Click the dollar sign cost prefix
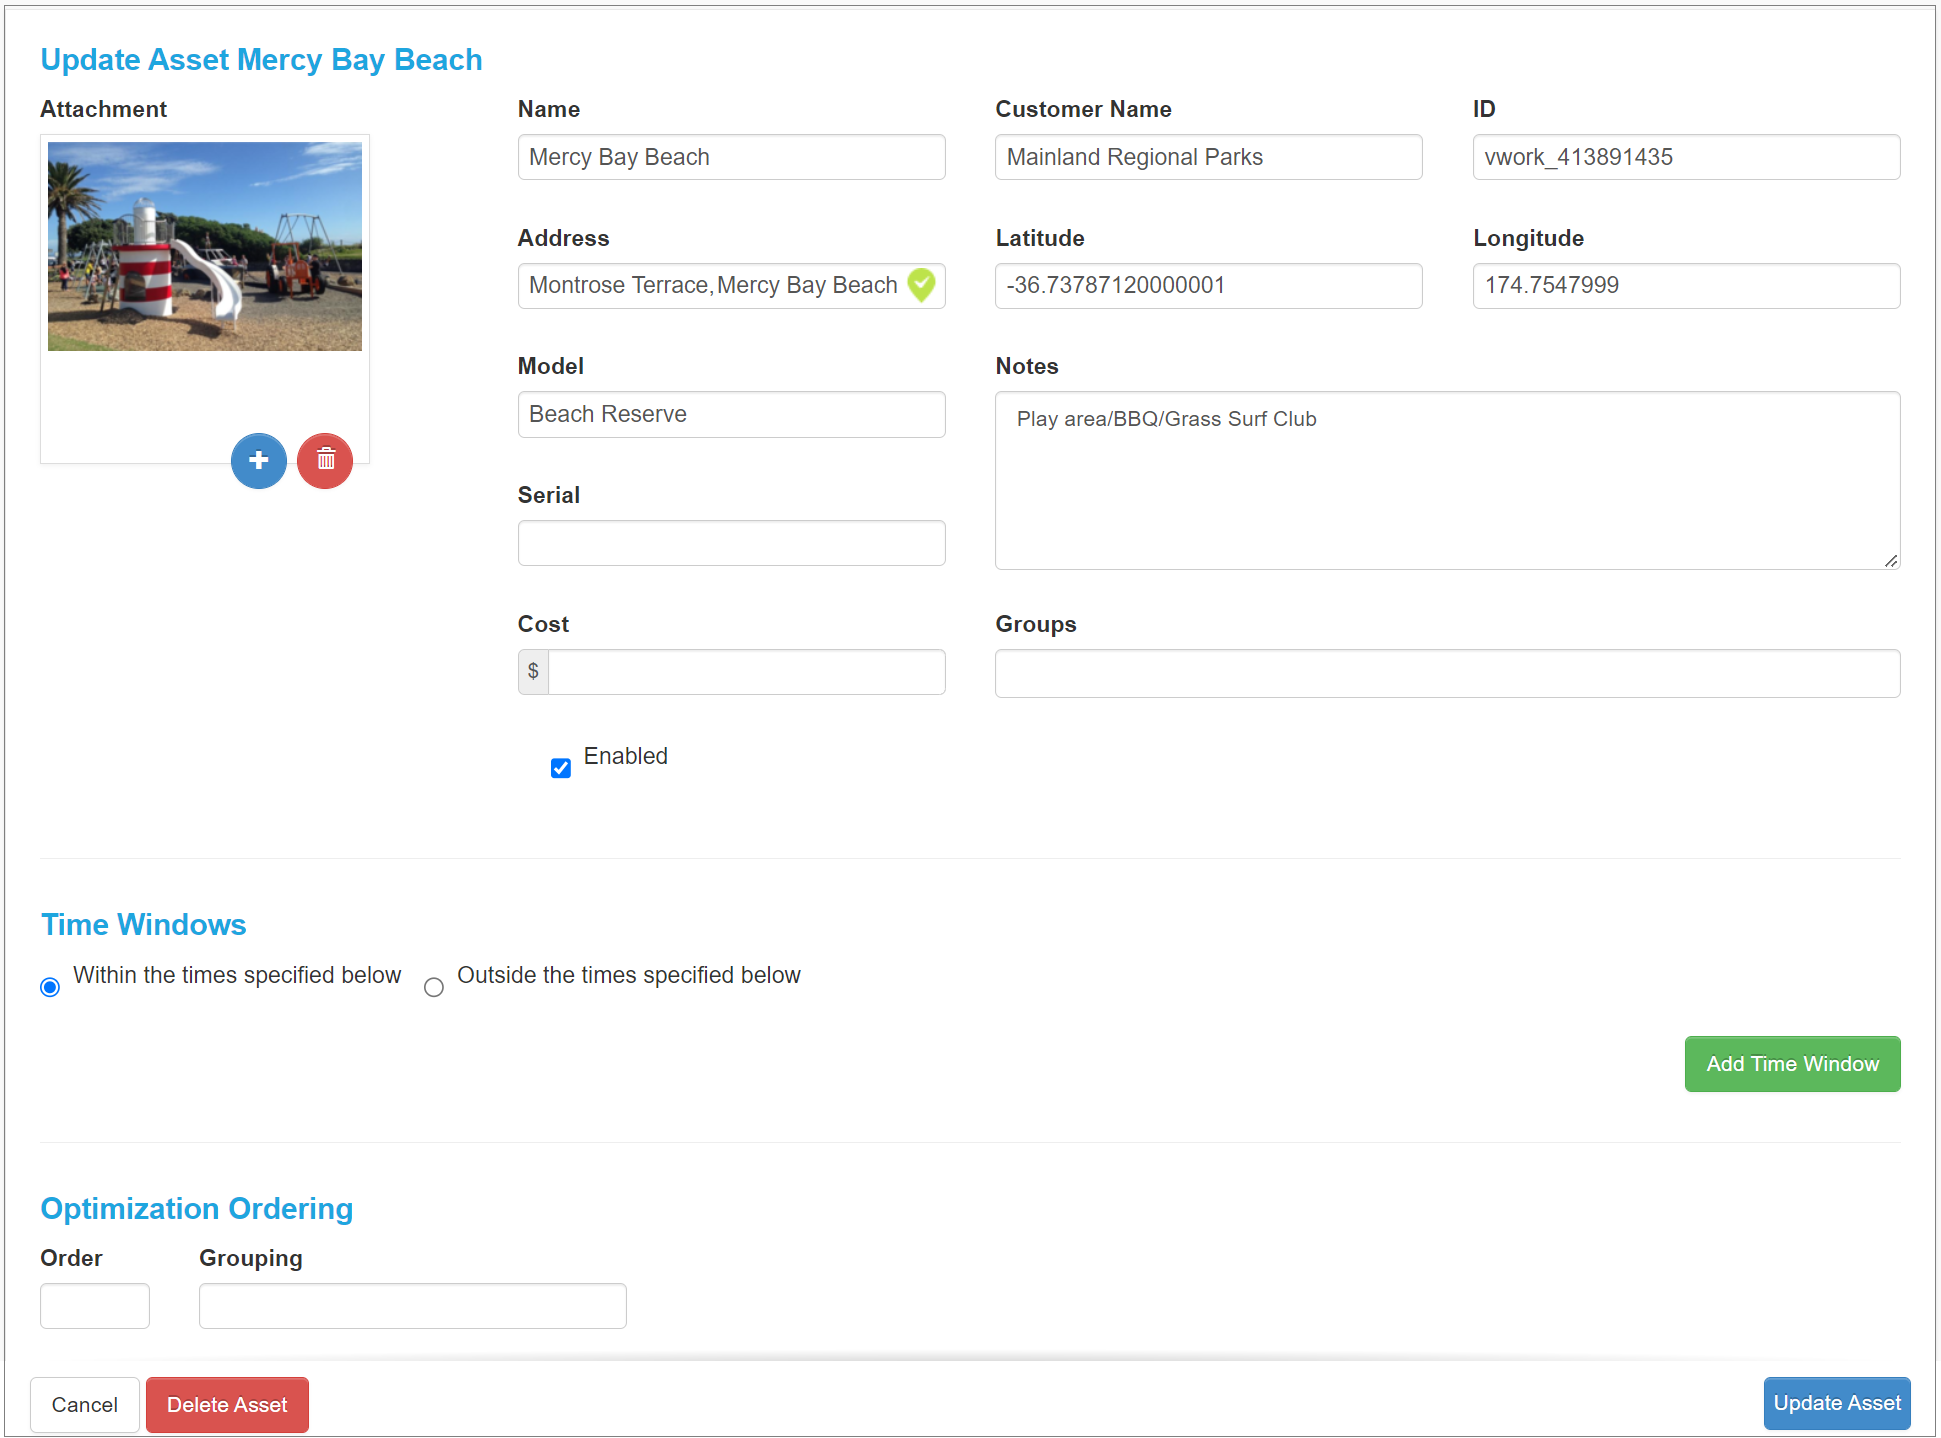The width and height of the screenshot is (1941, 1438). pyautogui.click(x=533, y=672)
